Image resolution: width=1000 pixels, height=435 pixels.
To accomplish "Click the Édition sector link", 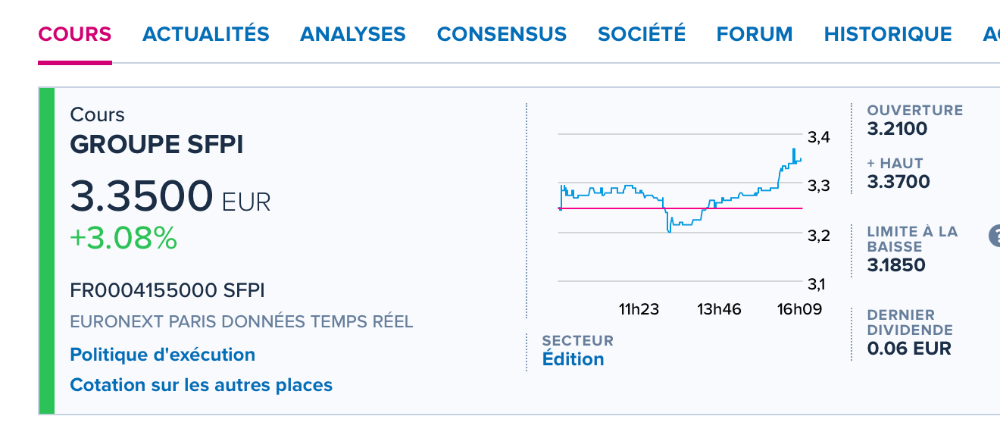I will pos(573,359).
